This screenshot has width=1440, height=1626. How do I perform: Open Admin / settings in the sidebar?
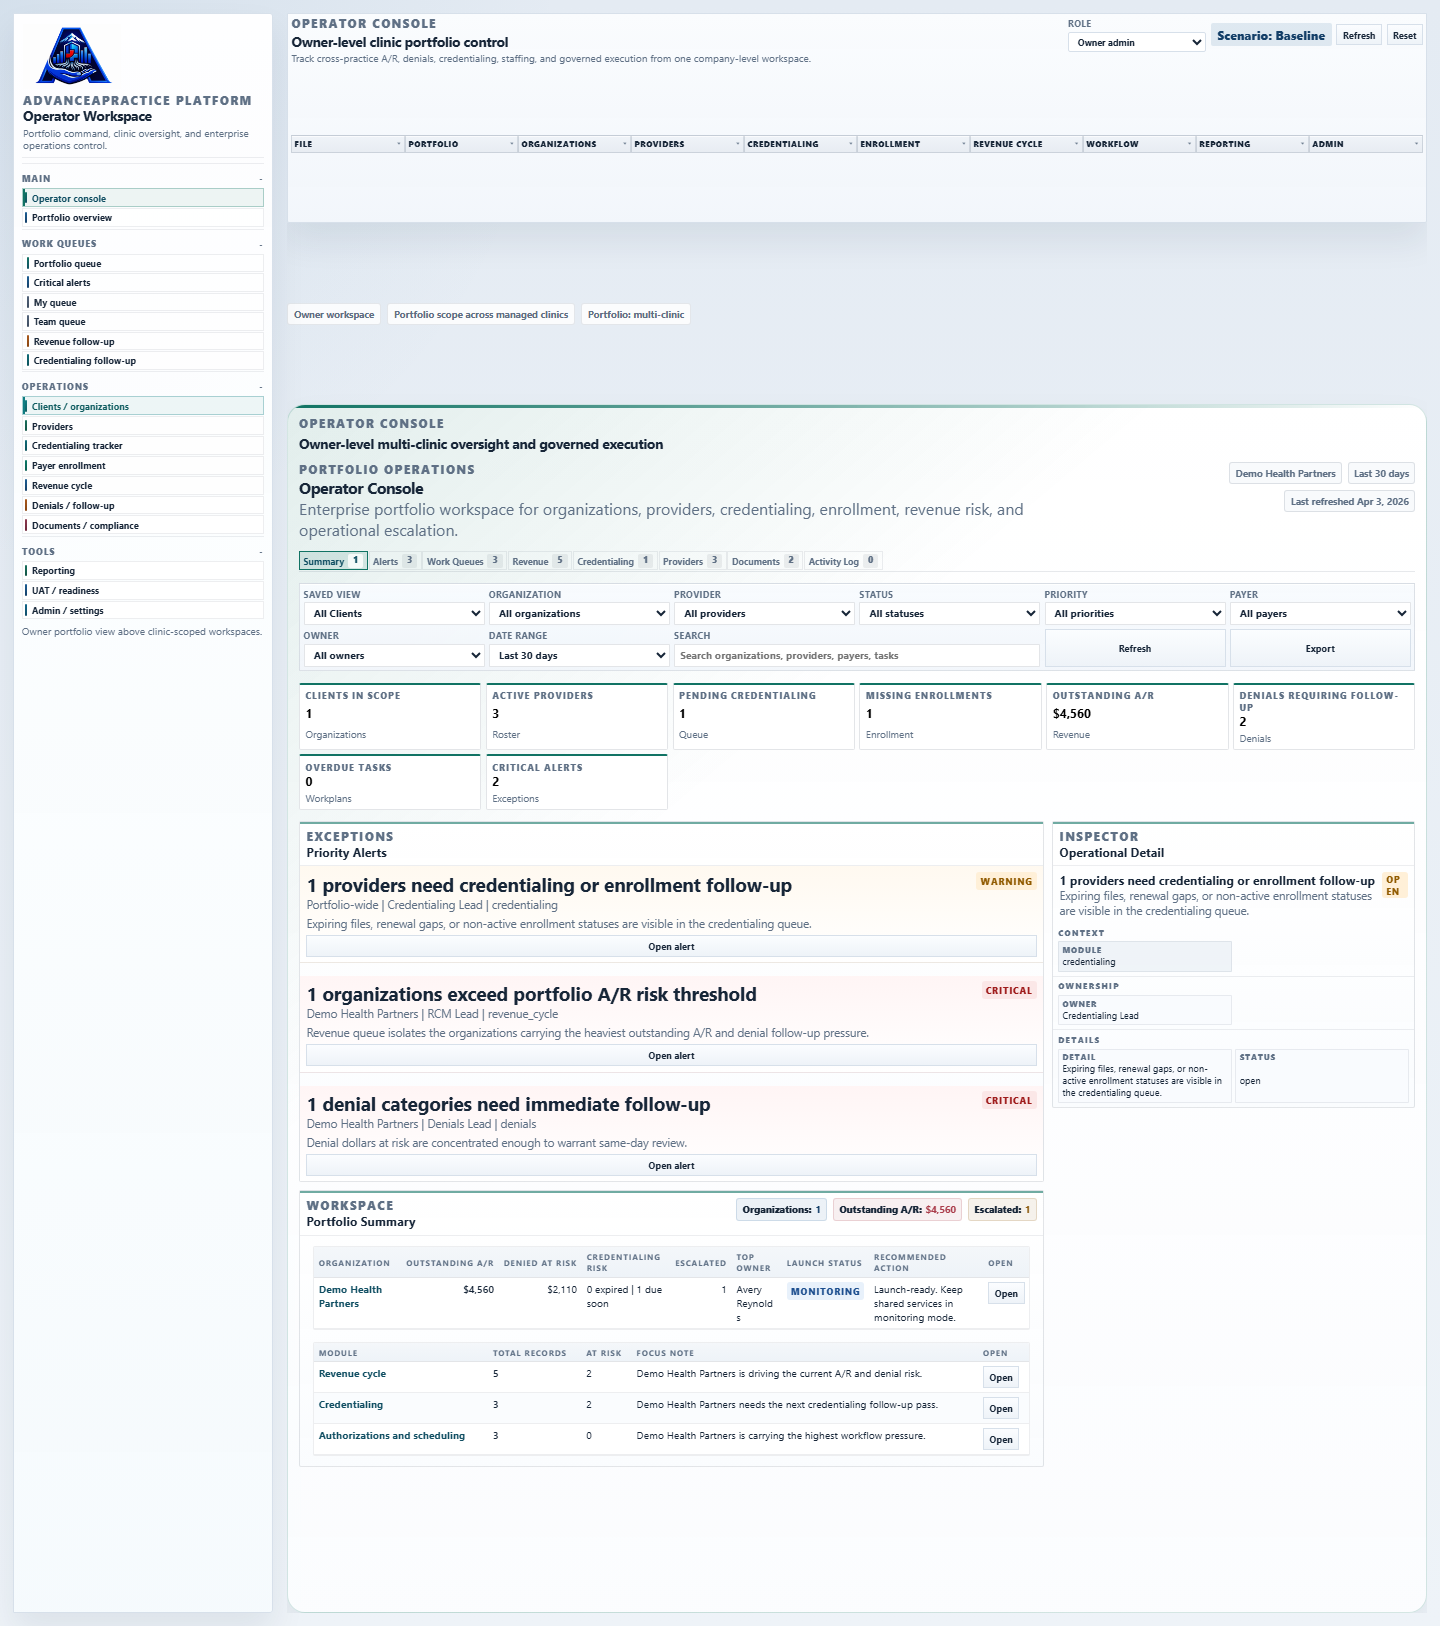[143, 611]
